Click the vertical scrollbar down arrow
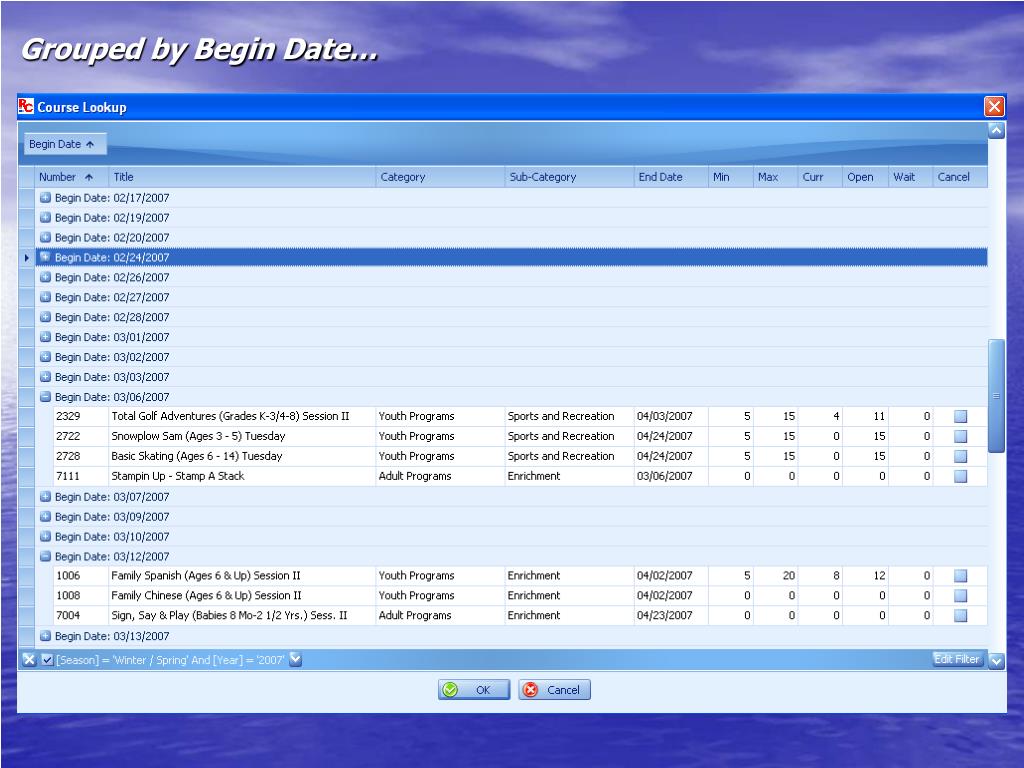Viewport: 1024px width, 768px height. 996,660
